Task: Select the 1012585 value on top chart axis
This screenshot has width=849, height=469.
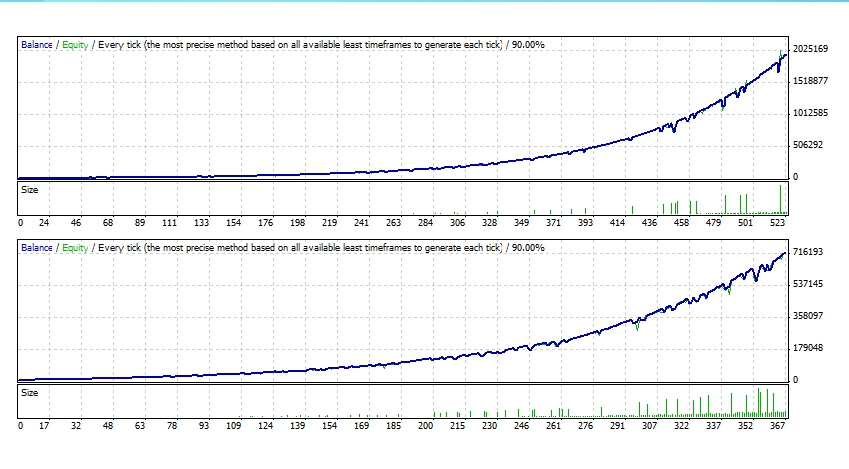Action: click(x=811, y=113)
